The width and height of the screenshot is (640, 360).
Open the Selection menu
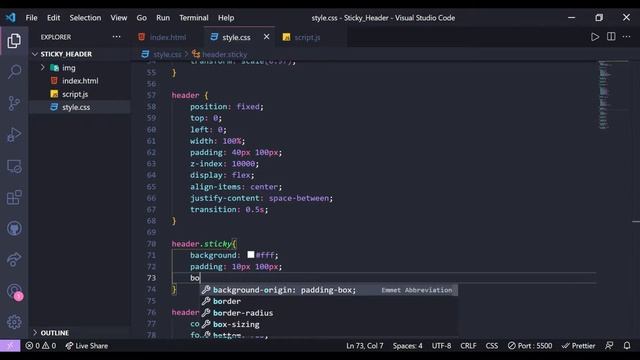click(85, 18)
